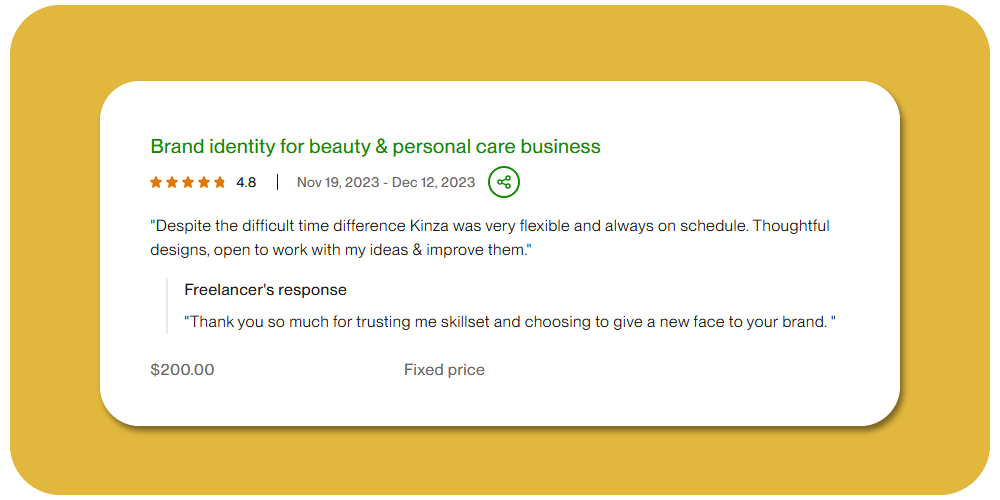Image resolution: width=1000 pixels, height=500 pixels.
Task: Click the $200.00 price amount
Action: [x=182, y=370]
